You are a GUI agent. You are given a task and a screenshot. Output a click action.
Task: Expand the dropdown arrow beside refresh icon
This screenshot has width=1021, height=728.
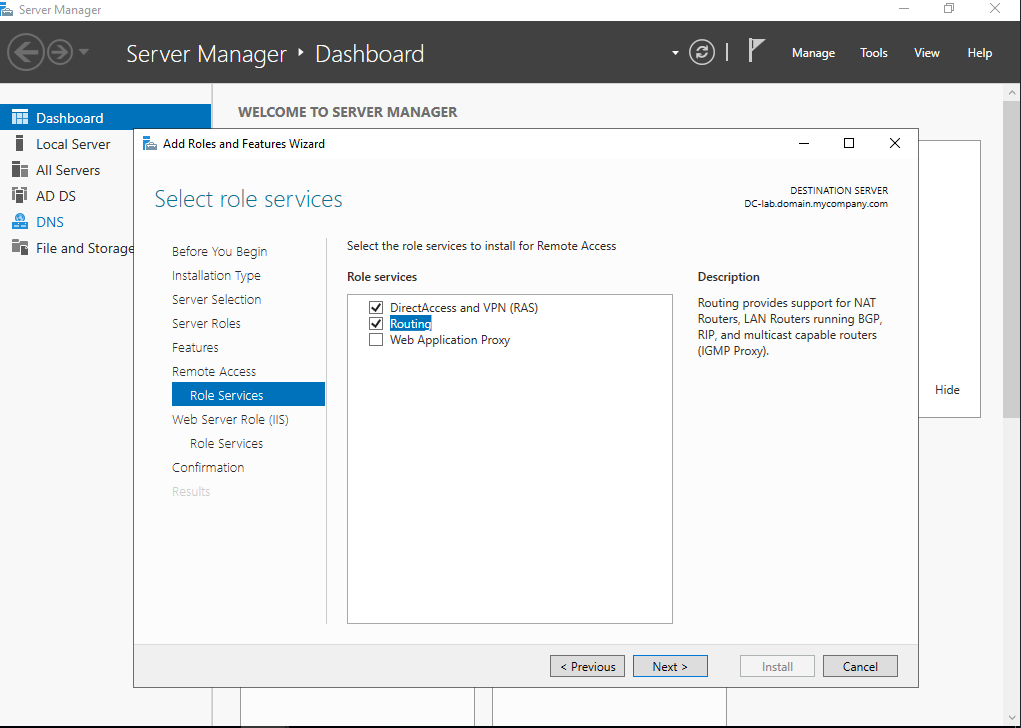click(676, 53)
